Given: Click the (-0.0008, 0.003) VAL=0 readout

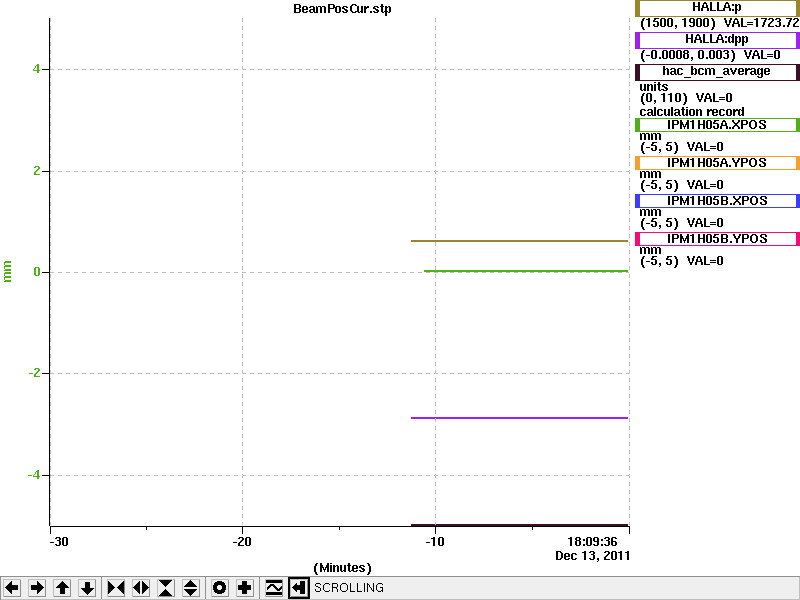Looking at the screenshot, I should pos(710,55).
